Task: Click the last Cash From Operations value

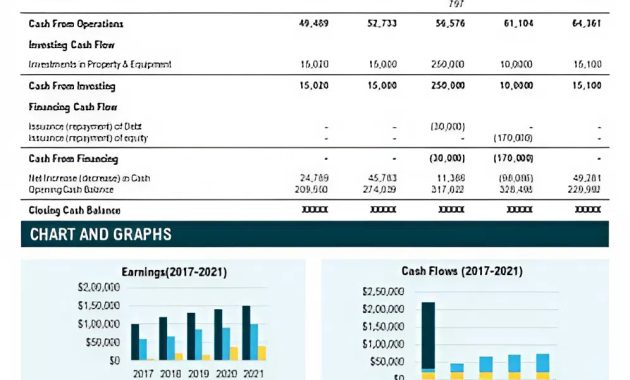Action: coord(587,23)
